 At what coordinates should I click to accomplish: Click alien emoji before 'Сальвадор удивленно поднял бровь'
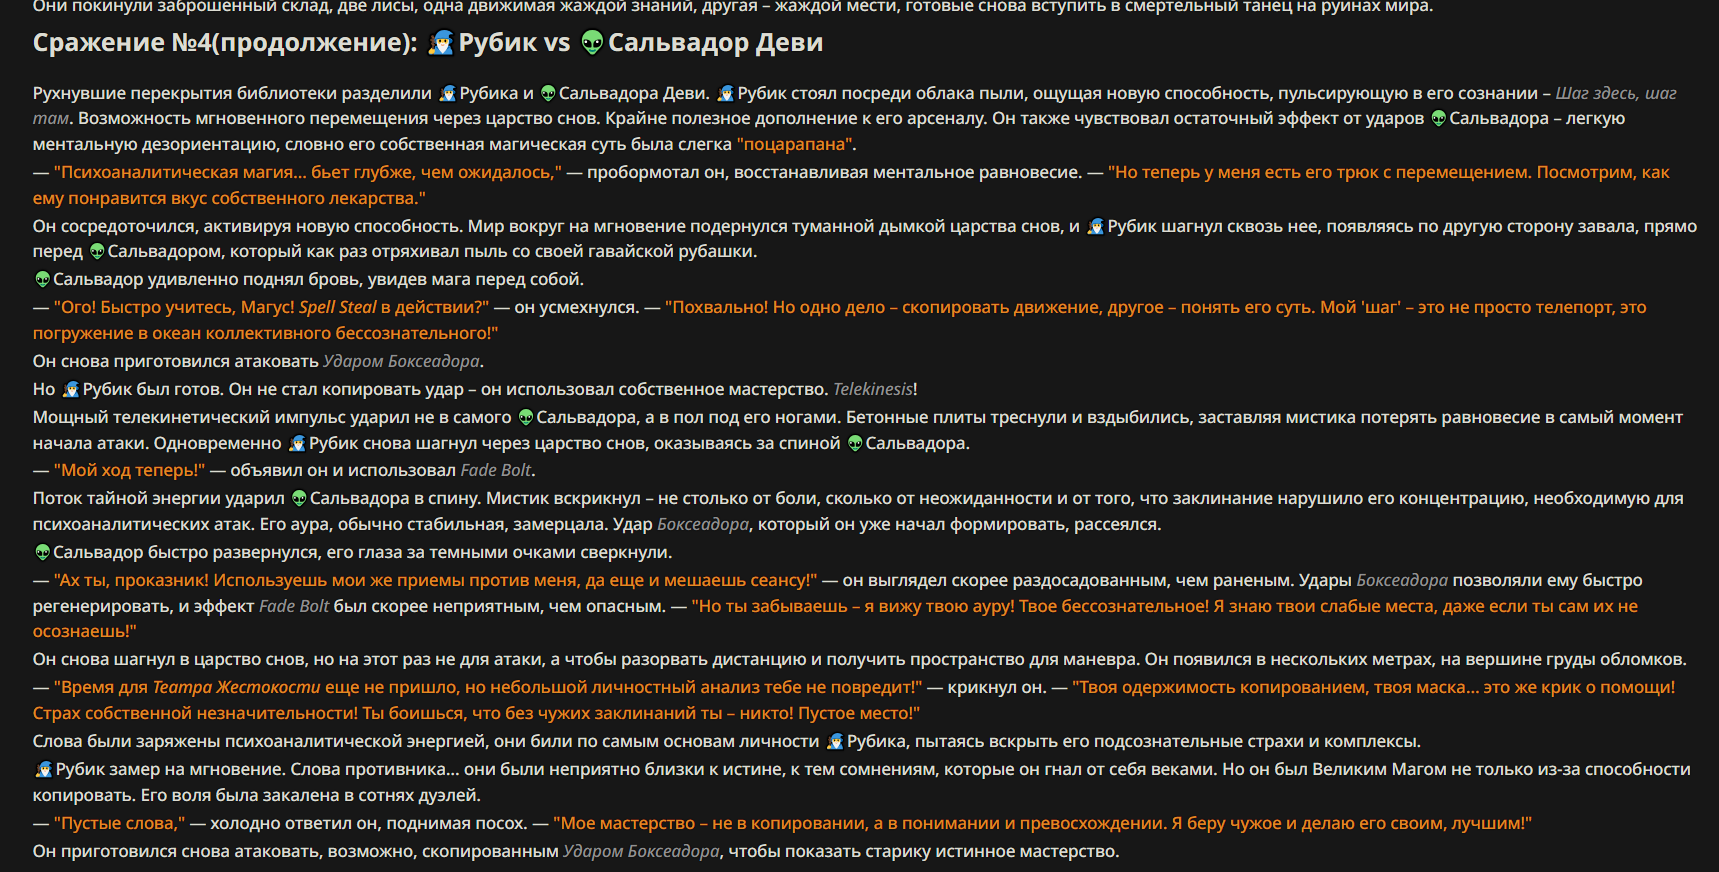[42, 279]
